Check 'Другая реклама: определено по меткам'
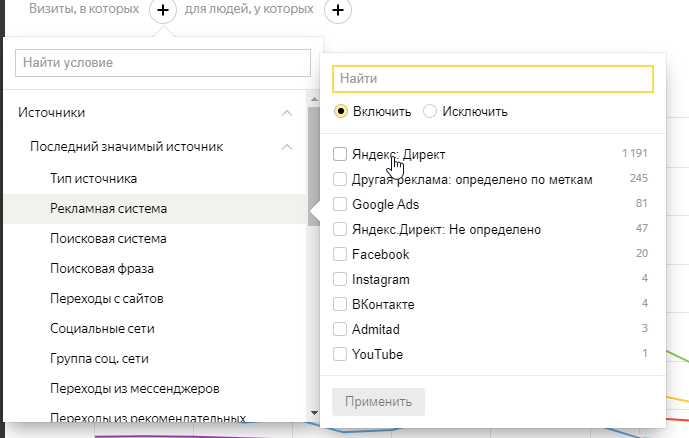This screenshot has height=438, width=689. click(340, 179)
